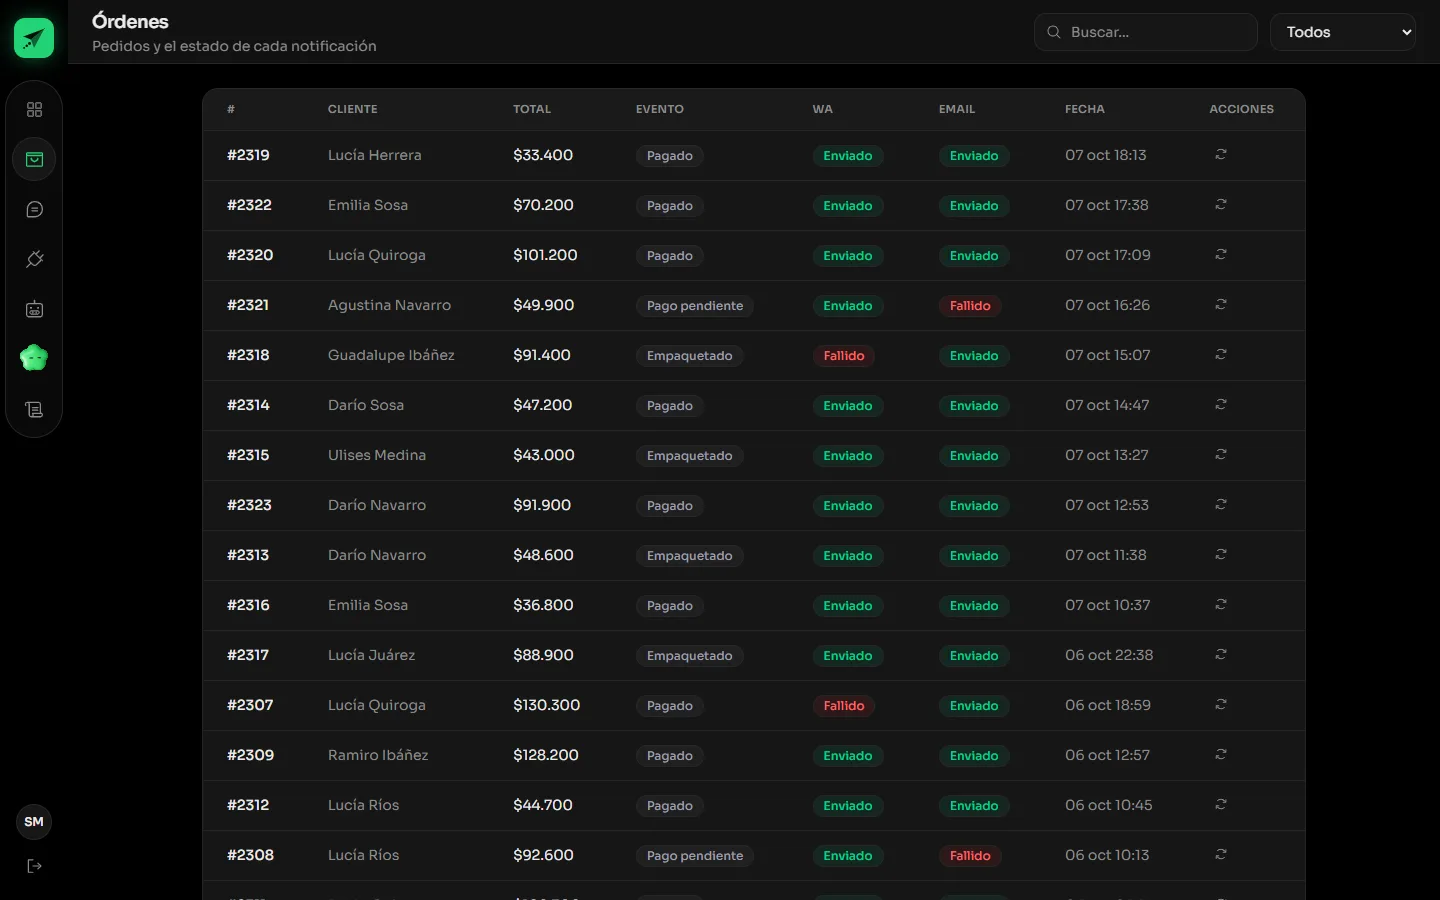Click client name Ulises Medina
The width and height of the screenshot is (1440, 900).
click(377, 455)
